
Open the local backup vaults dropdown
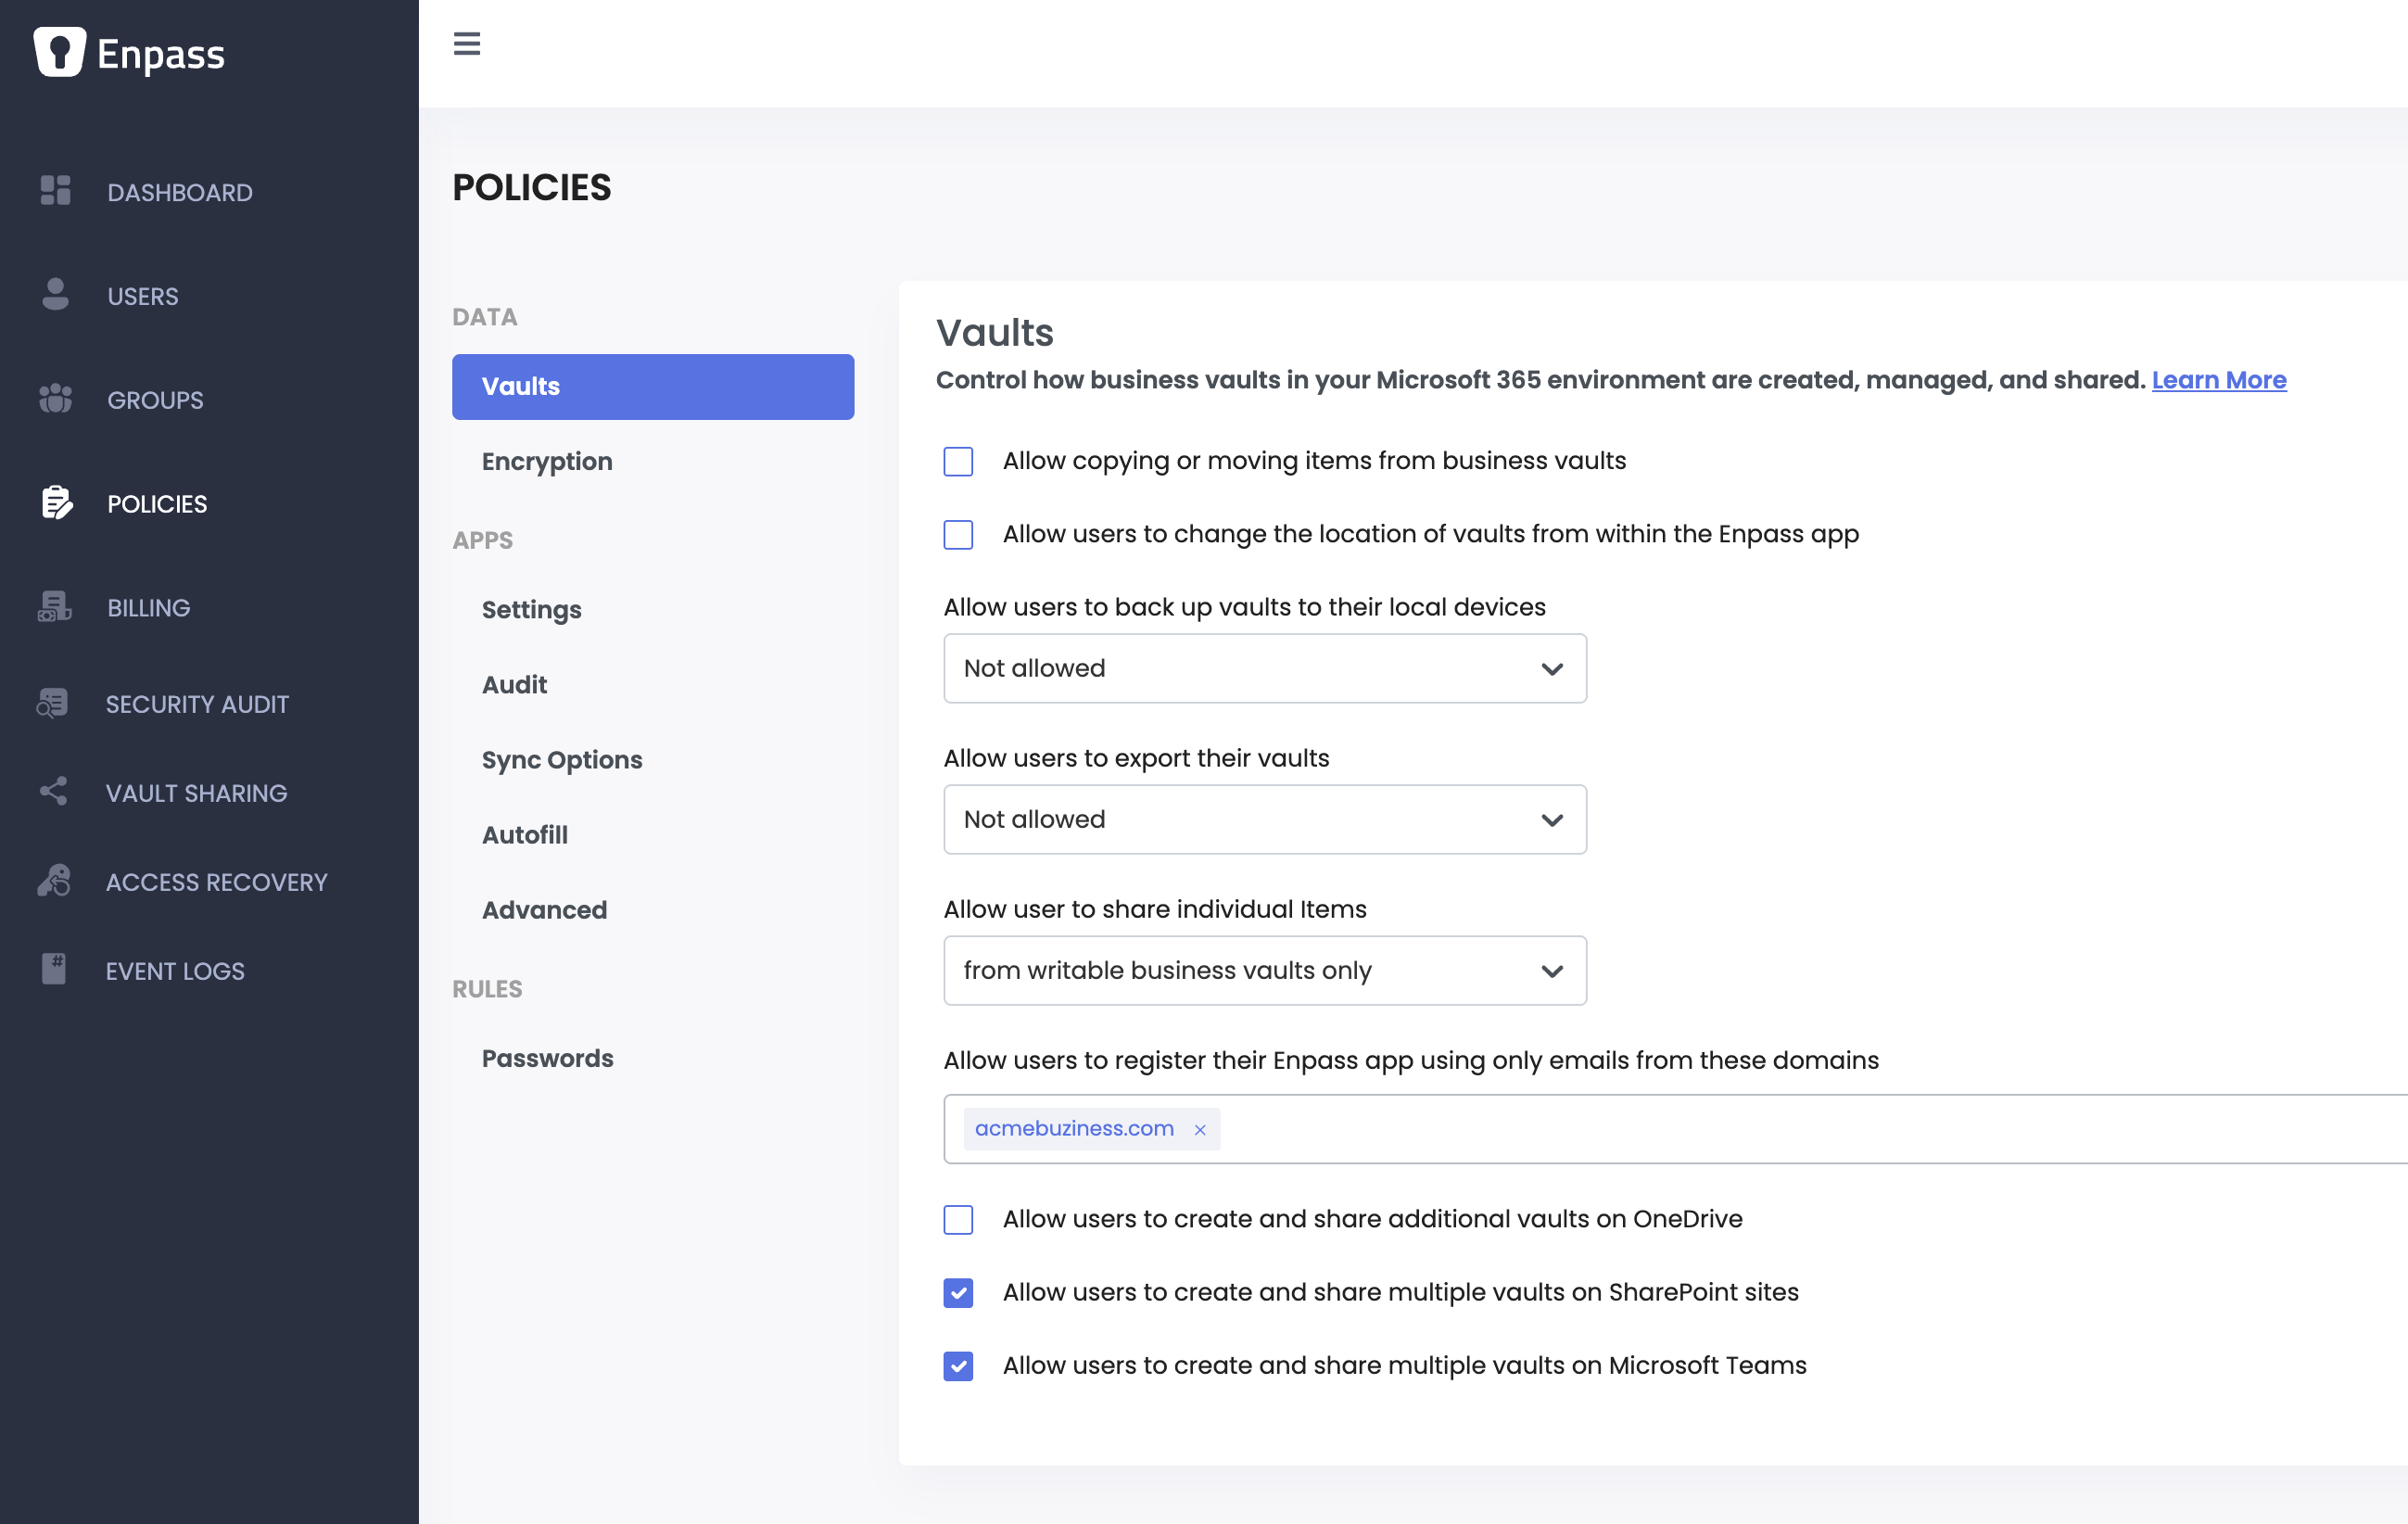tap(1265, 668)
